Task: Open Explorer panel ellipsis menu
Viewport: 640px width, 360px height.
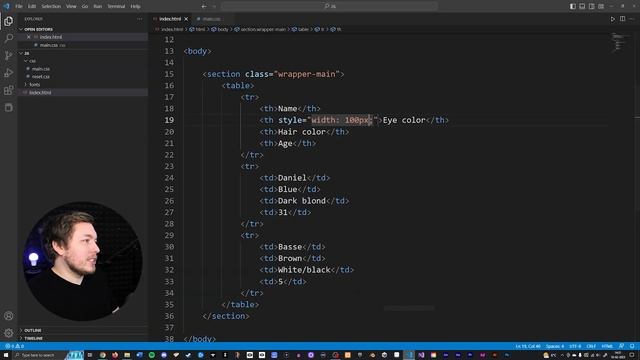Action: point(140,19)
